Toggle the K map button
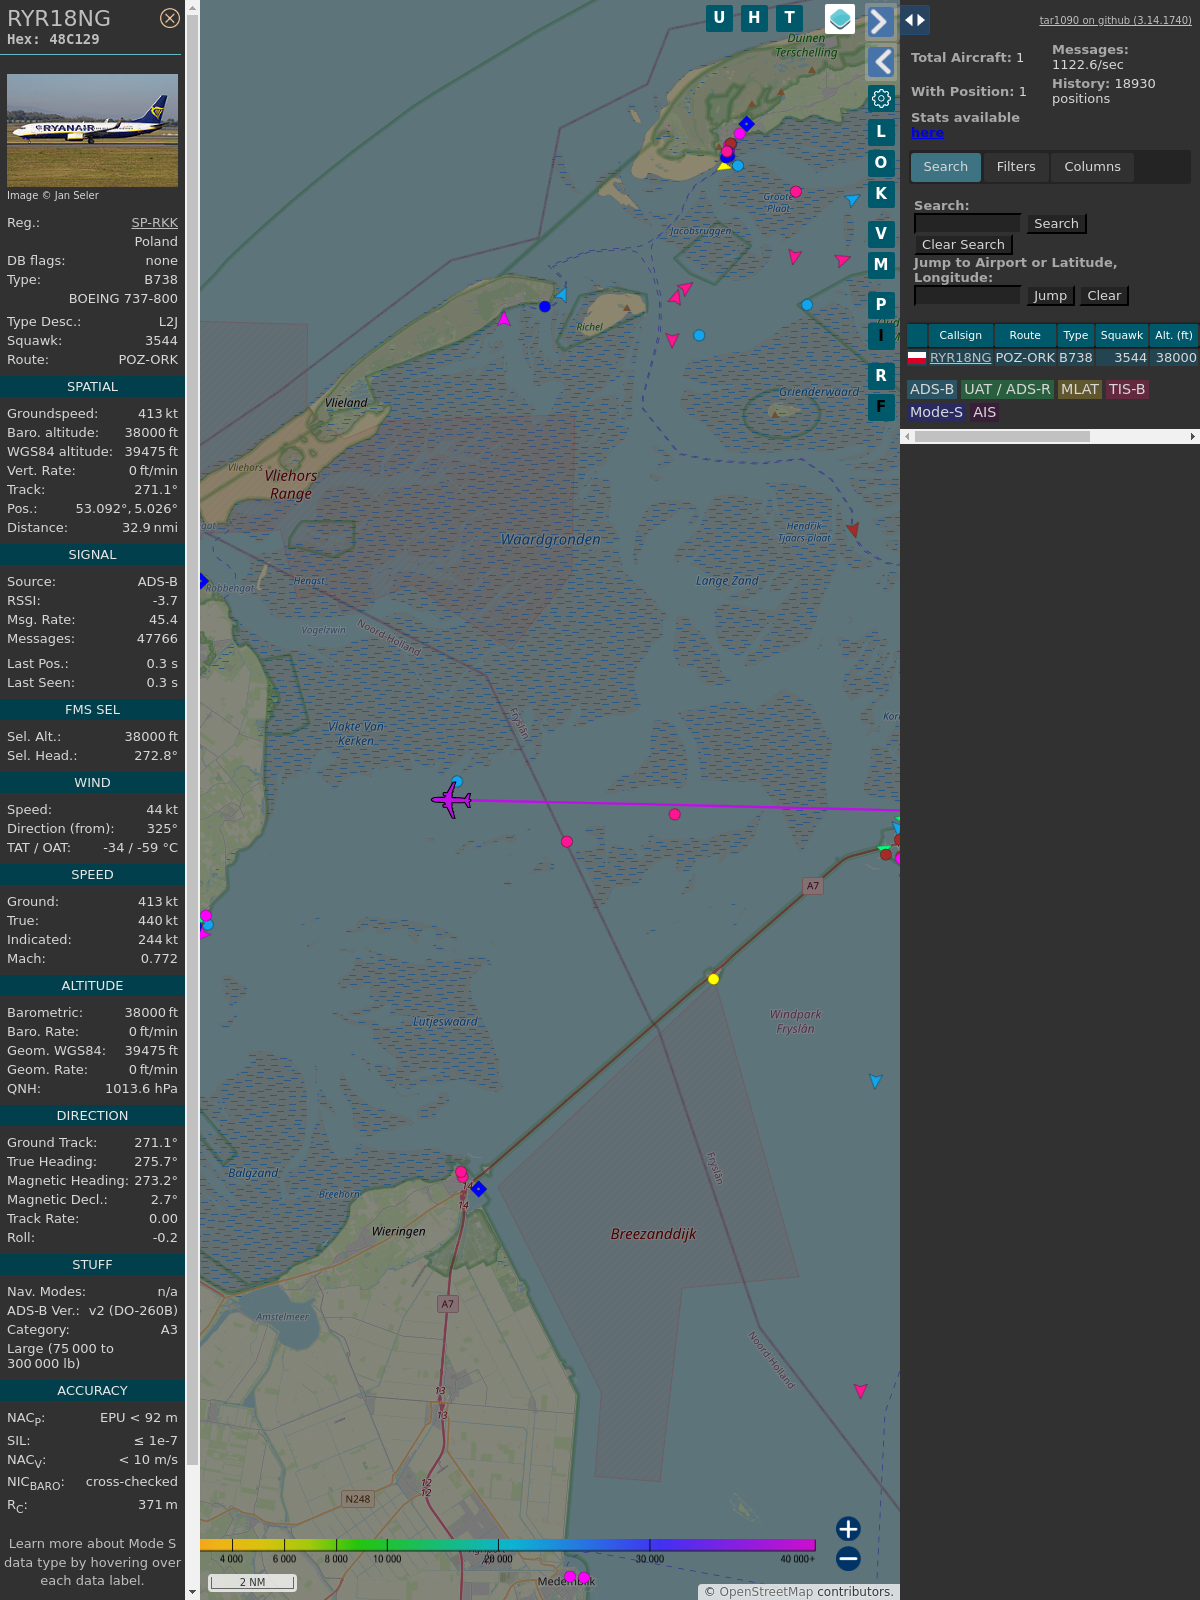The image size is (1200, 1600). click(x=881, y=194)
